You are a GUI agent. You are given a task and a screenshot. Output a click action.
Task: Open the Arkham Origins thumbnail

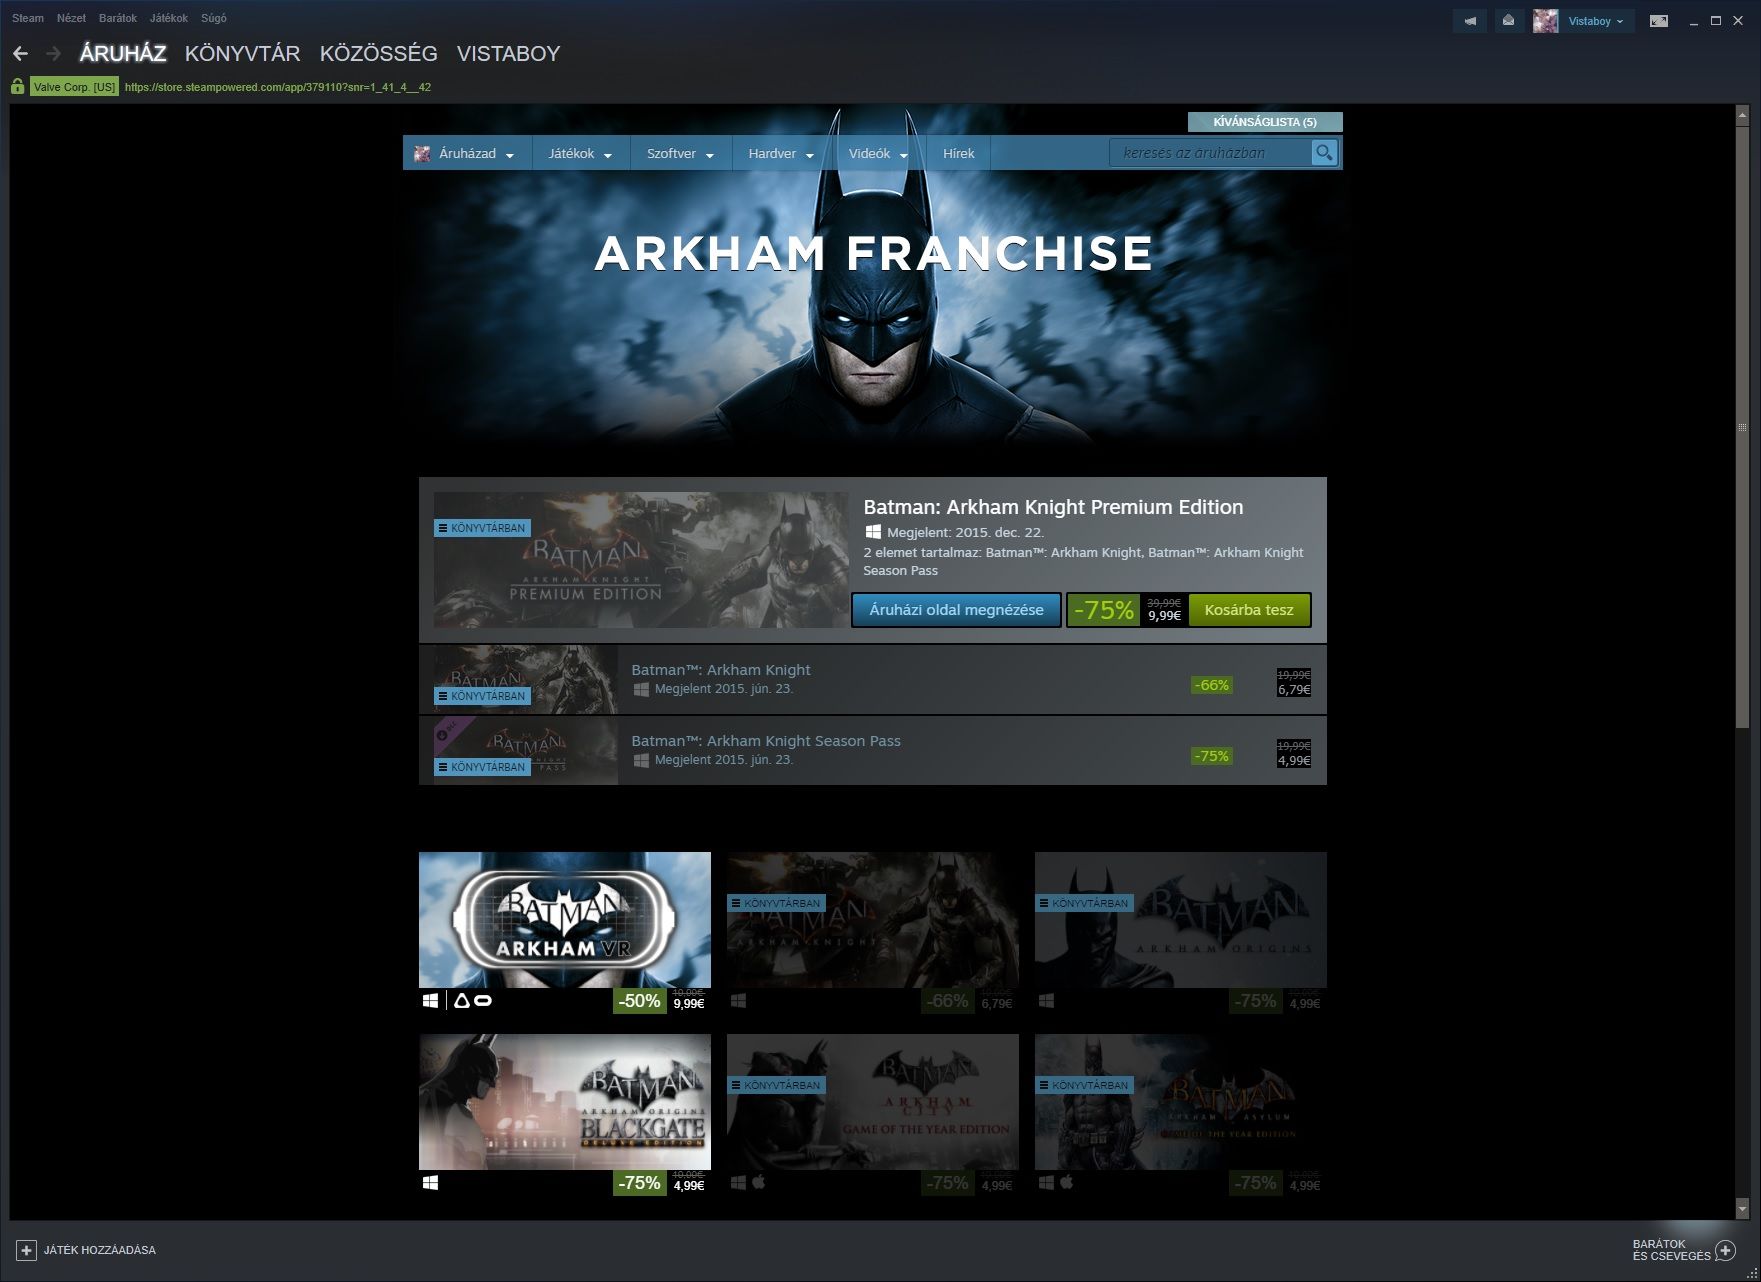(x=1181, y=920)
